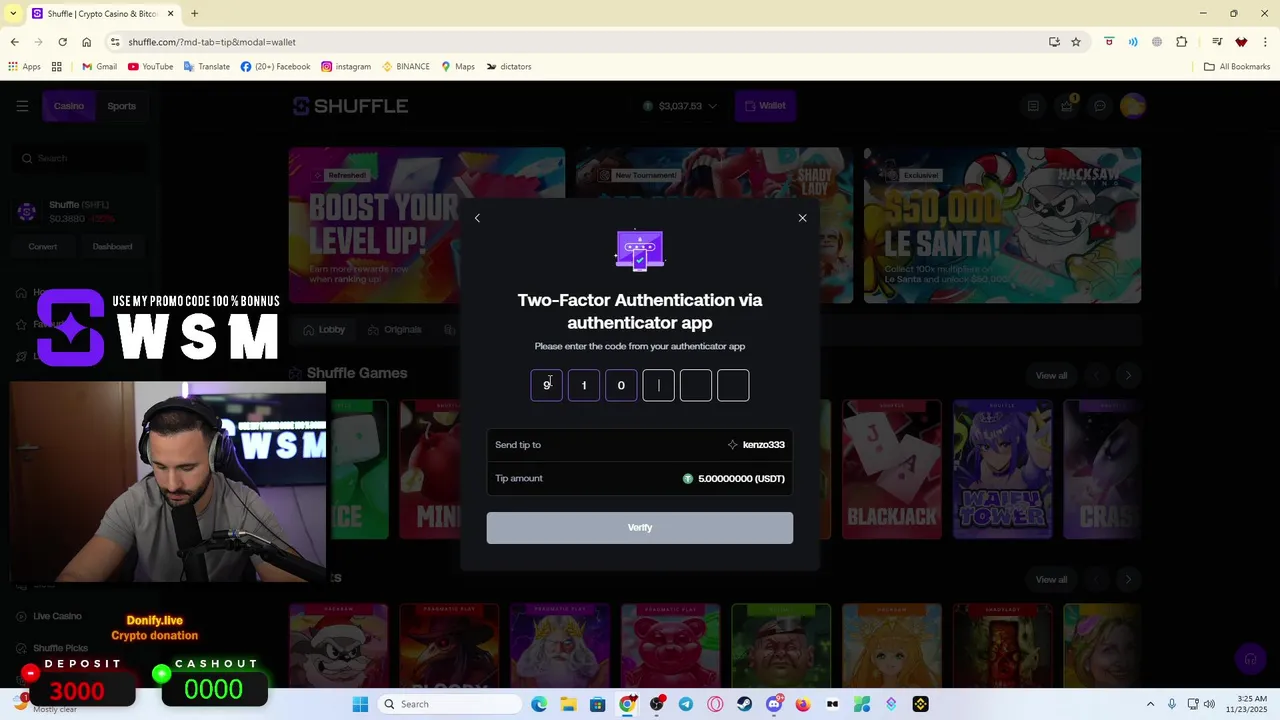Open the support headset chat icon
Screen dimensions: 1280x720
pos(1250,659)
